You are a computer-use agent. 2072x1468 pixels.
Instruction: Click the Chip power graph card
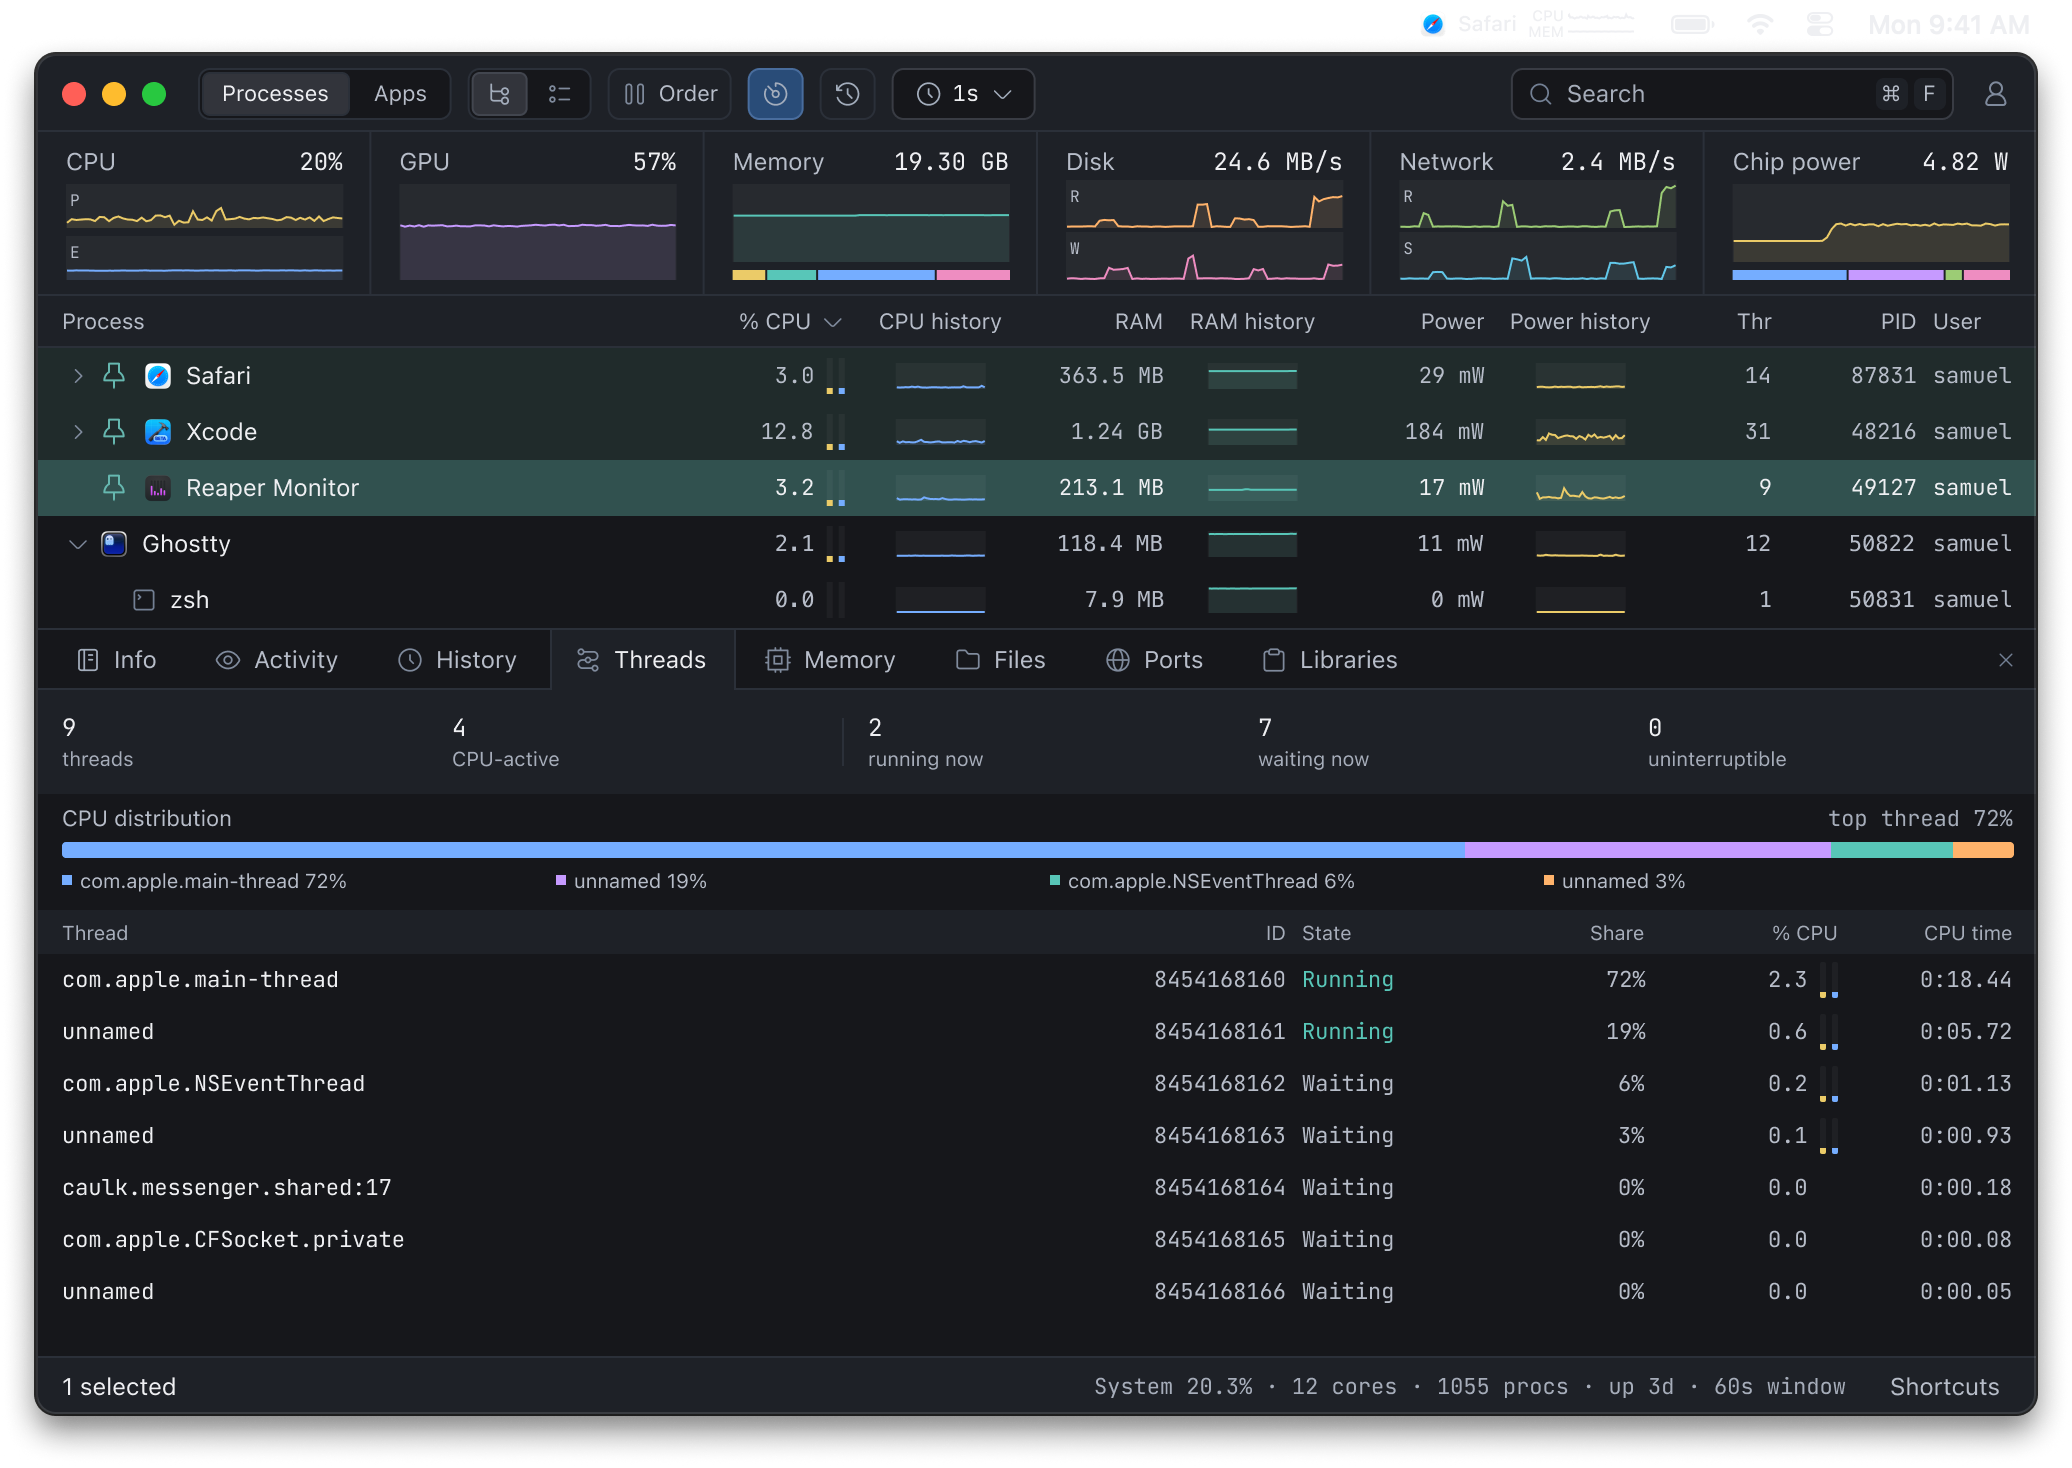tap(1870, 214)
